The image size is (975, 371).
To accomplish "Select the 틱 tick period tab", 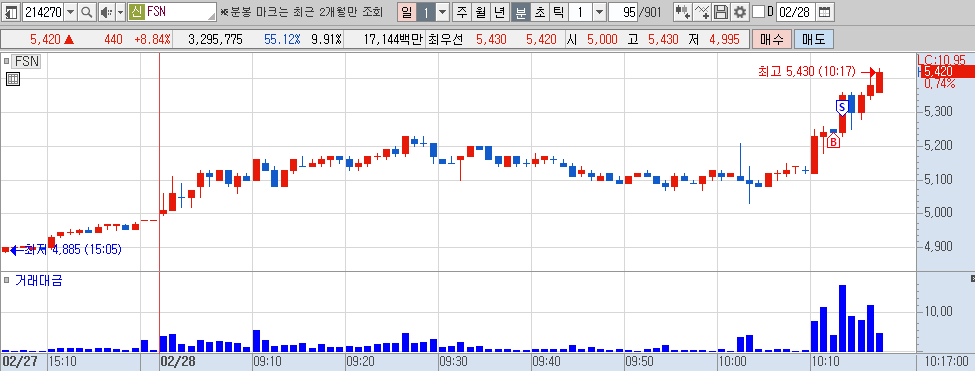I will (x=558, y=12).
